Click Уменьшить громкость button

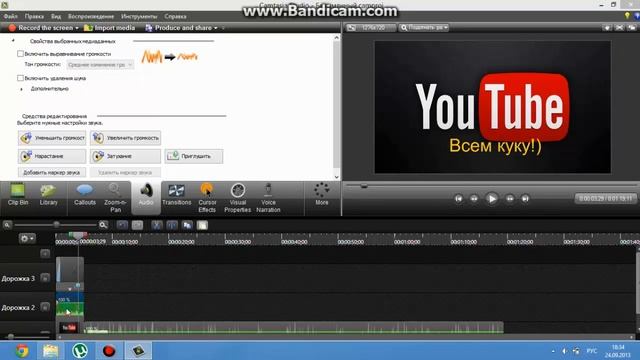[x=52, y=138]
